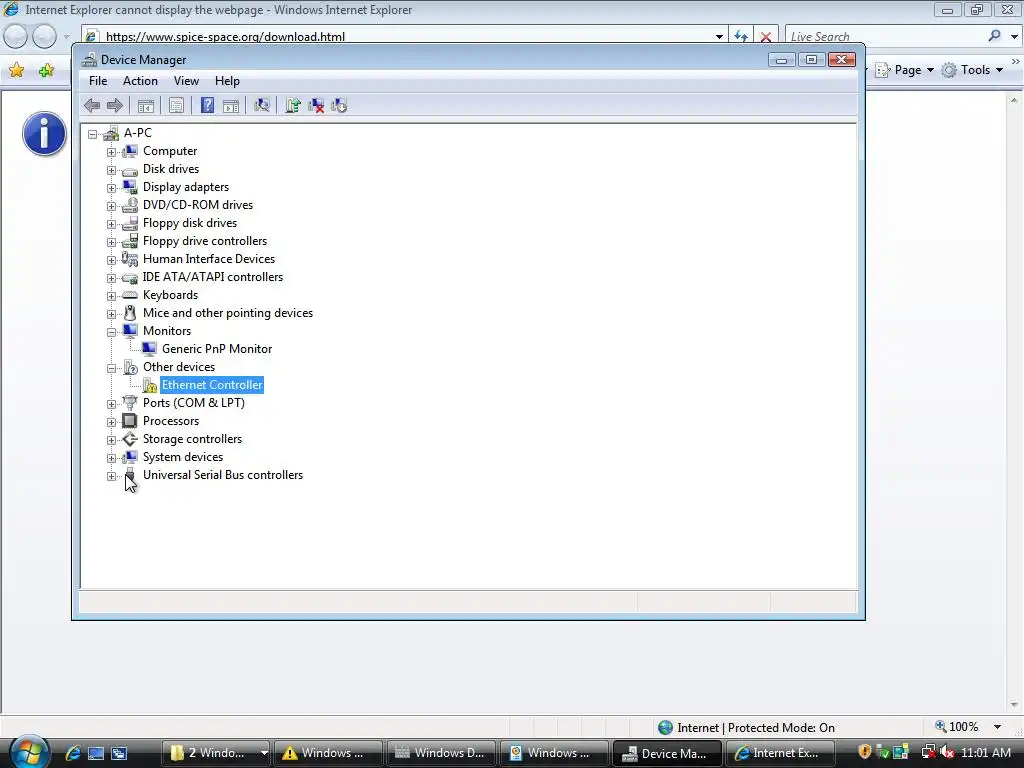Screen dimensions: 1024x768
Task: Select Human Interface Devices row
Action: 209,259
